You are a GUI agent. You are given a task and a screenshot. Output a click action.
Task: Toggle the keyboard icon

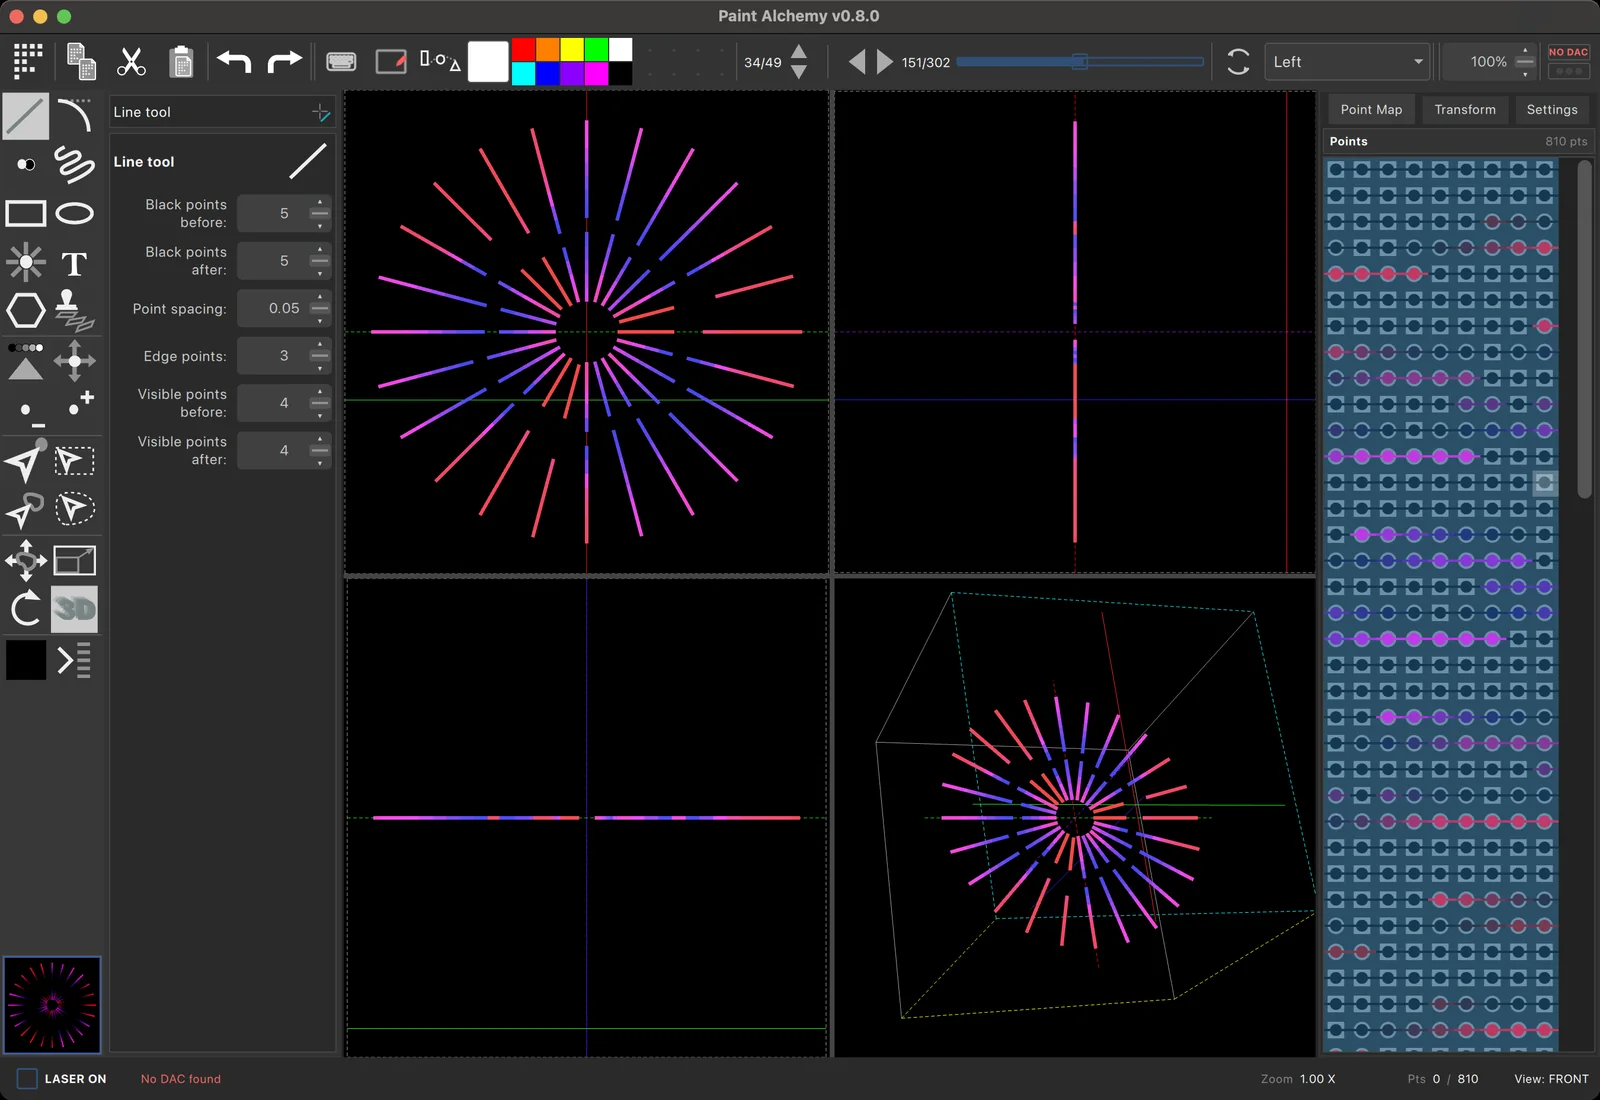click(341, 62)
